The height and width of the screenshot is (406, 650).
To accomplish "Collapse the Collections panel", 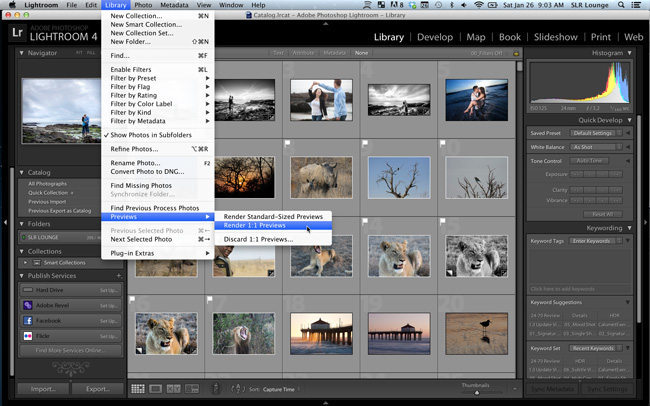I will (x=22, y=251).
